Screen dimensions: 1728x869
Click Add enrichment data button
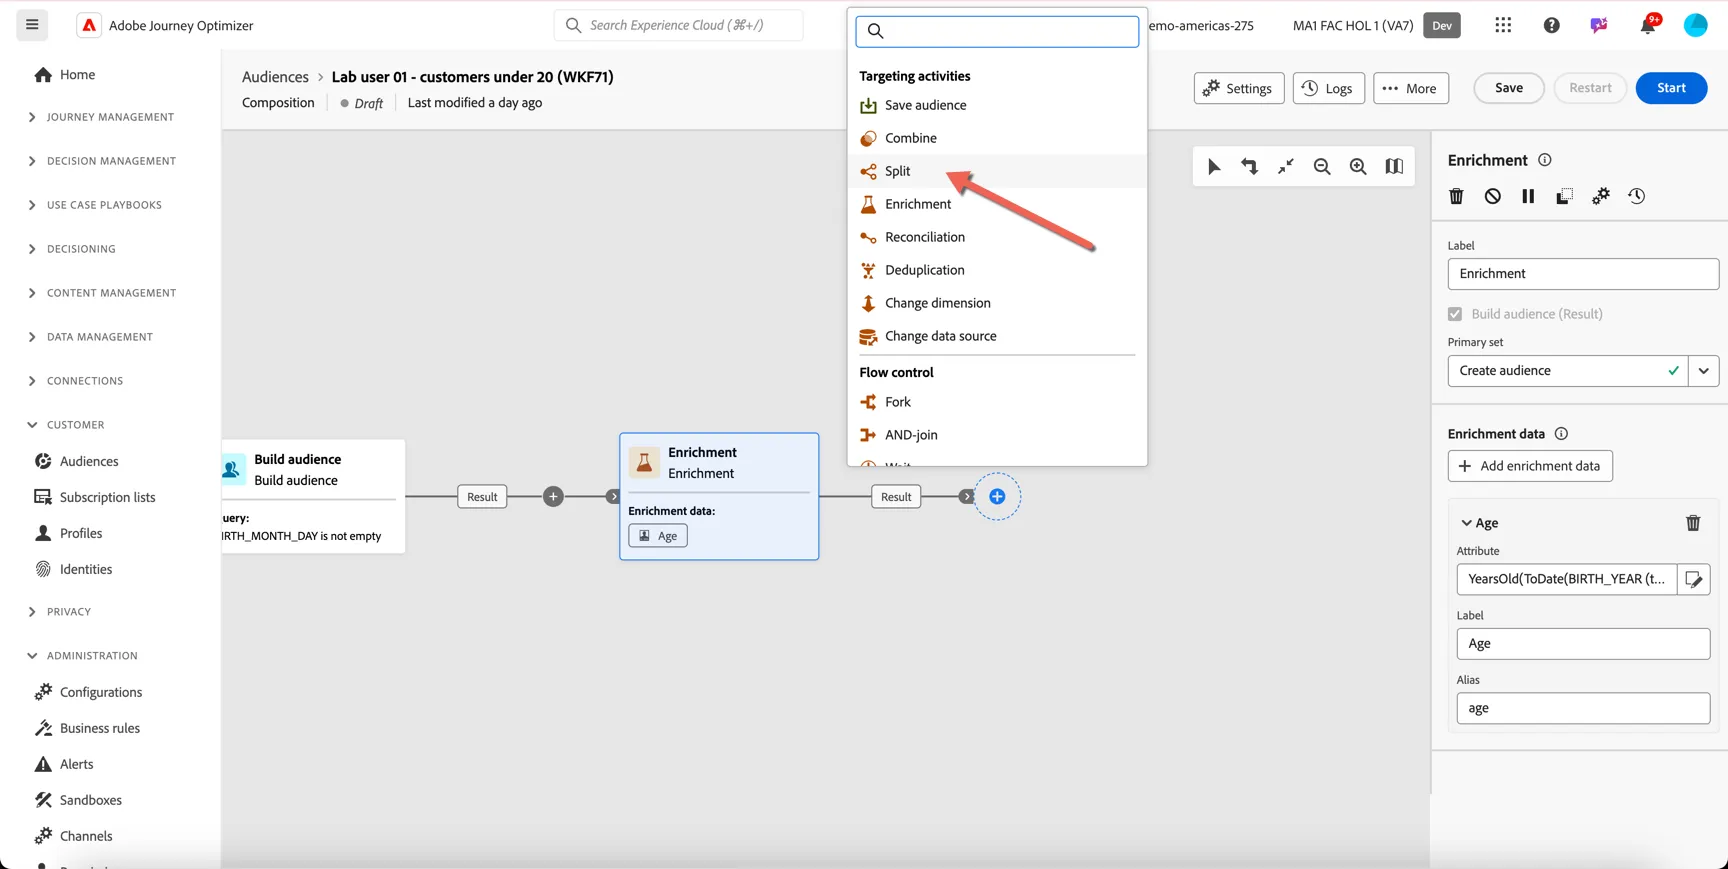[1530, 466]
